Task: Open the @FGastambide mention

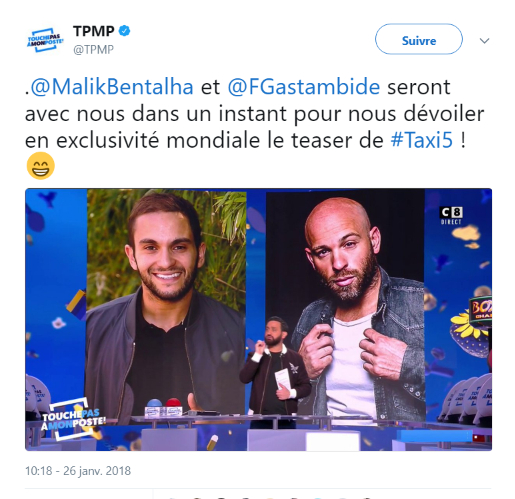Action: coord(304,87)
